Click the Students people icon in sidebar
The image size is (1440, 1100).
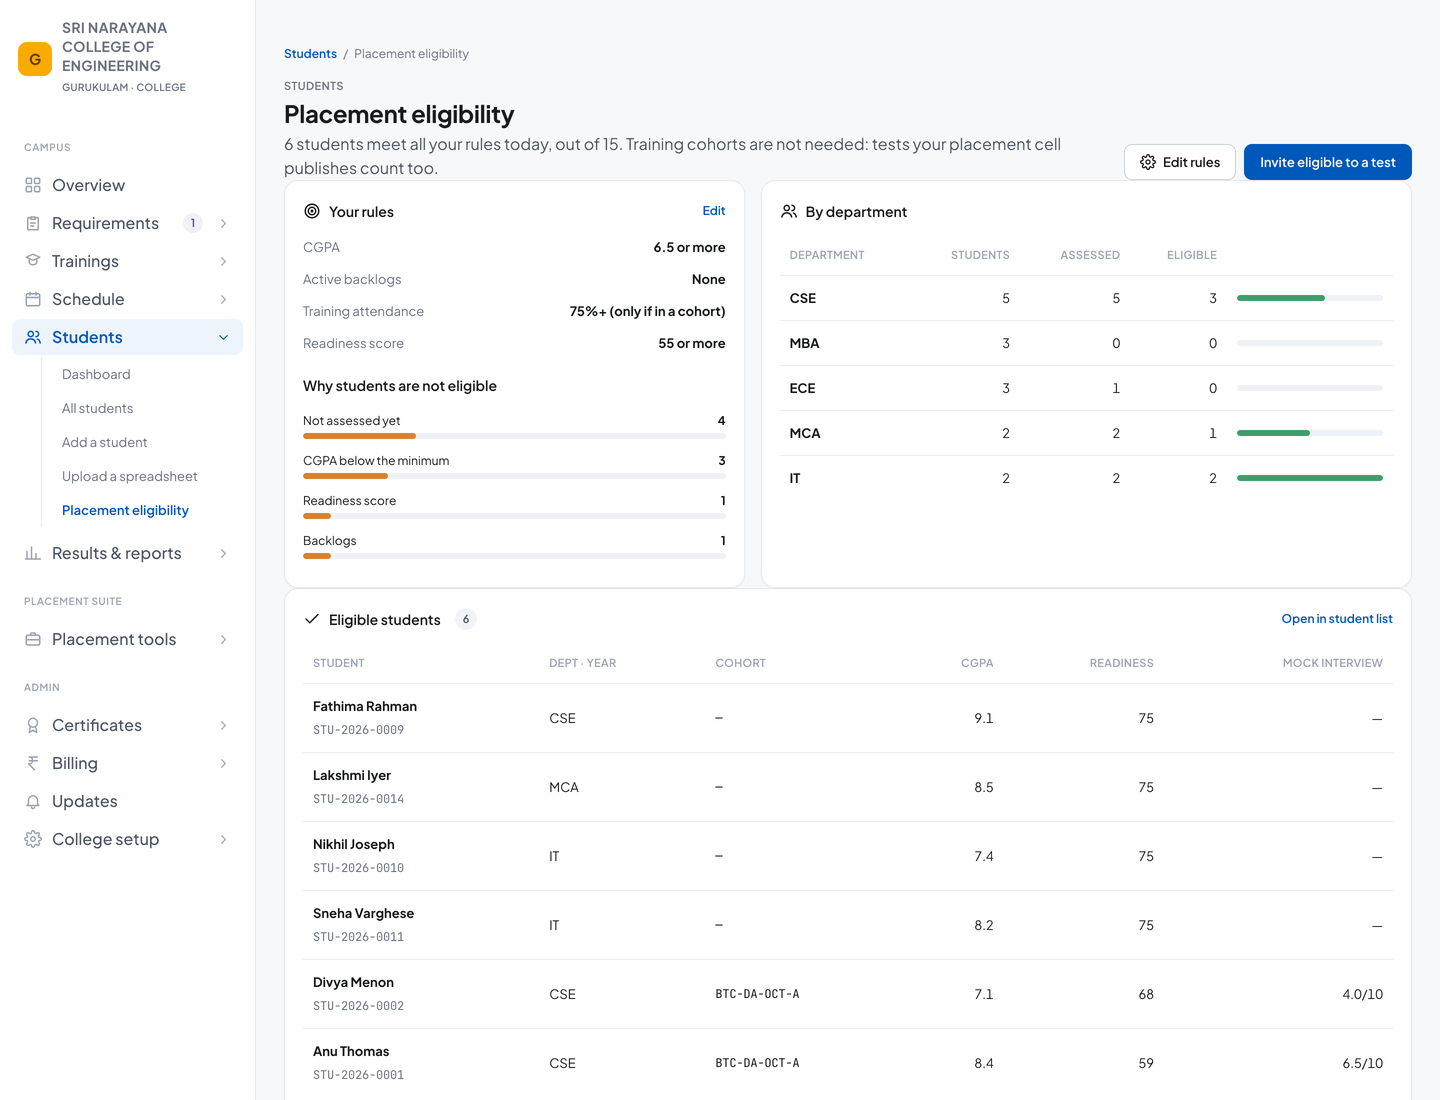[x=33, y=337]
